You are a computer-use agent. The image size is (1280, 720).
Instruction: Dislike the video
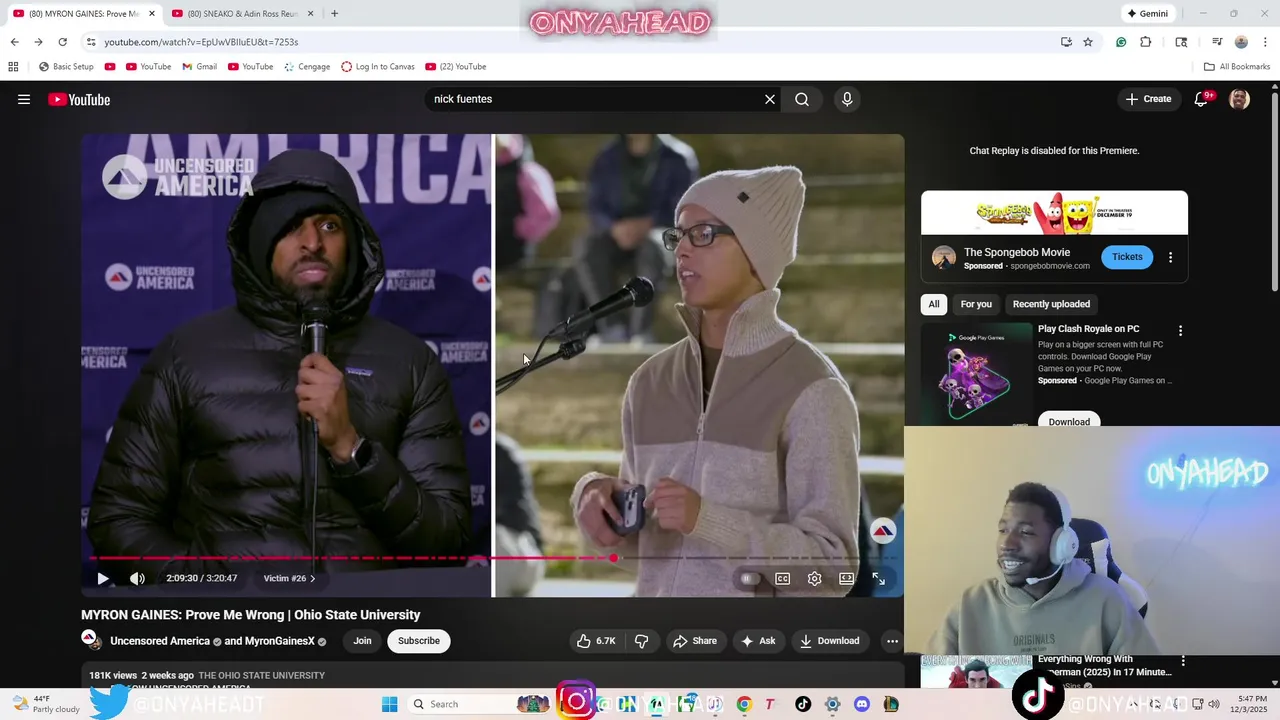[x=642, y=641]
